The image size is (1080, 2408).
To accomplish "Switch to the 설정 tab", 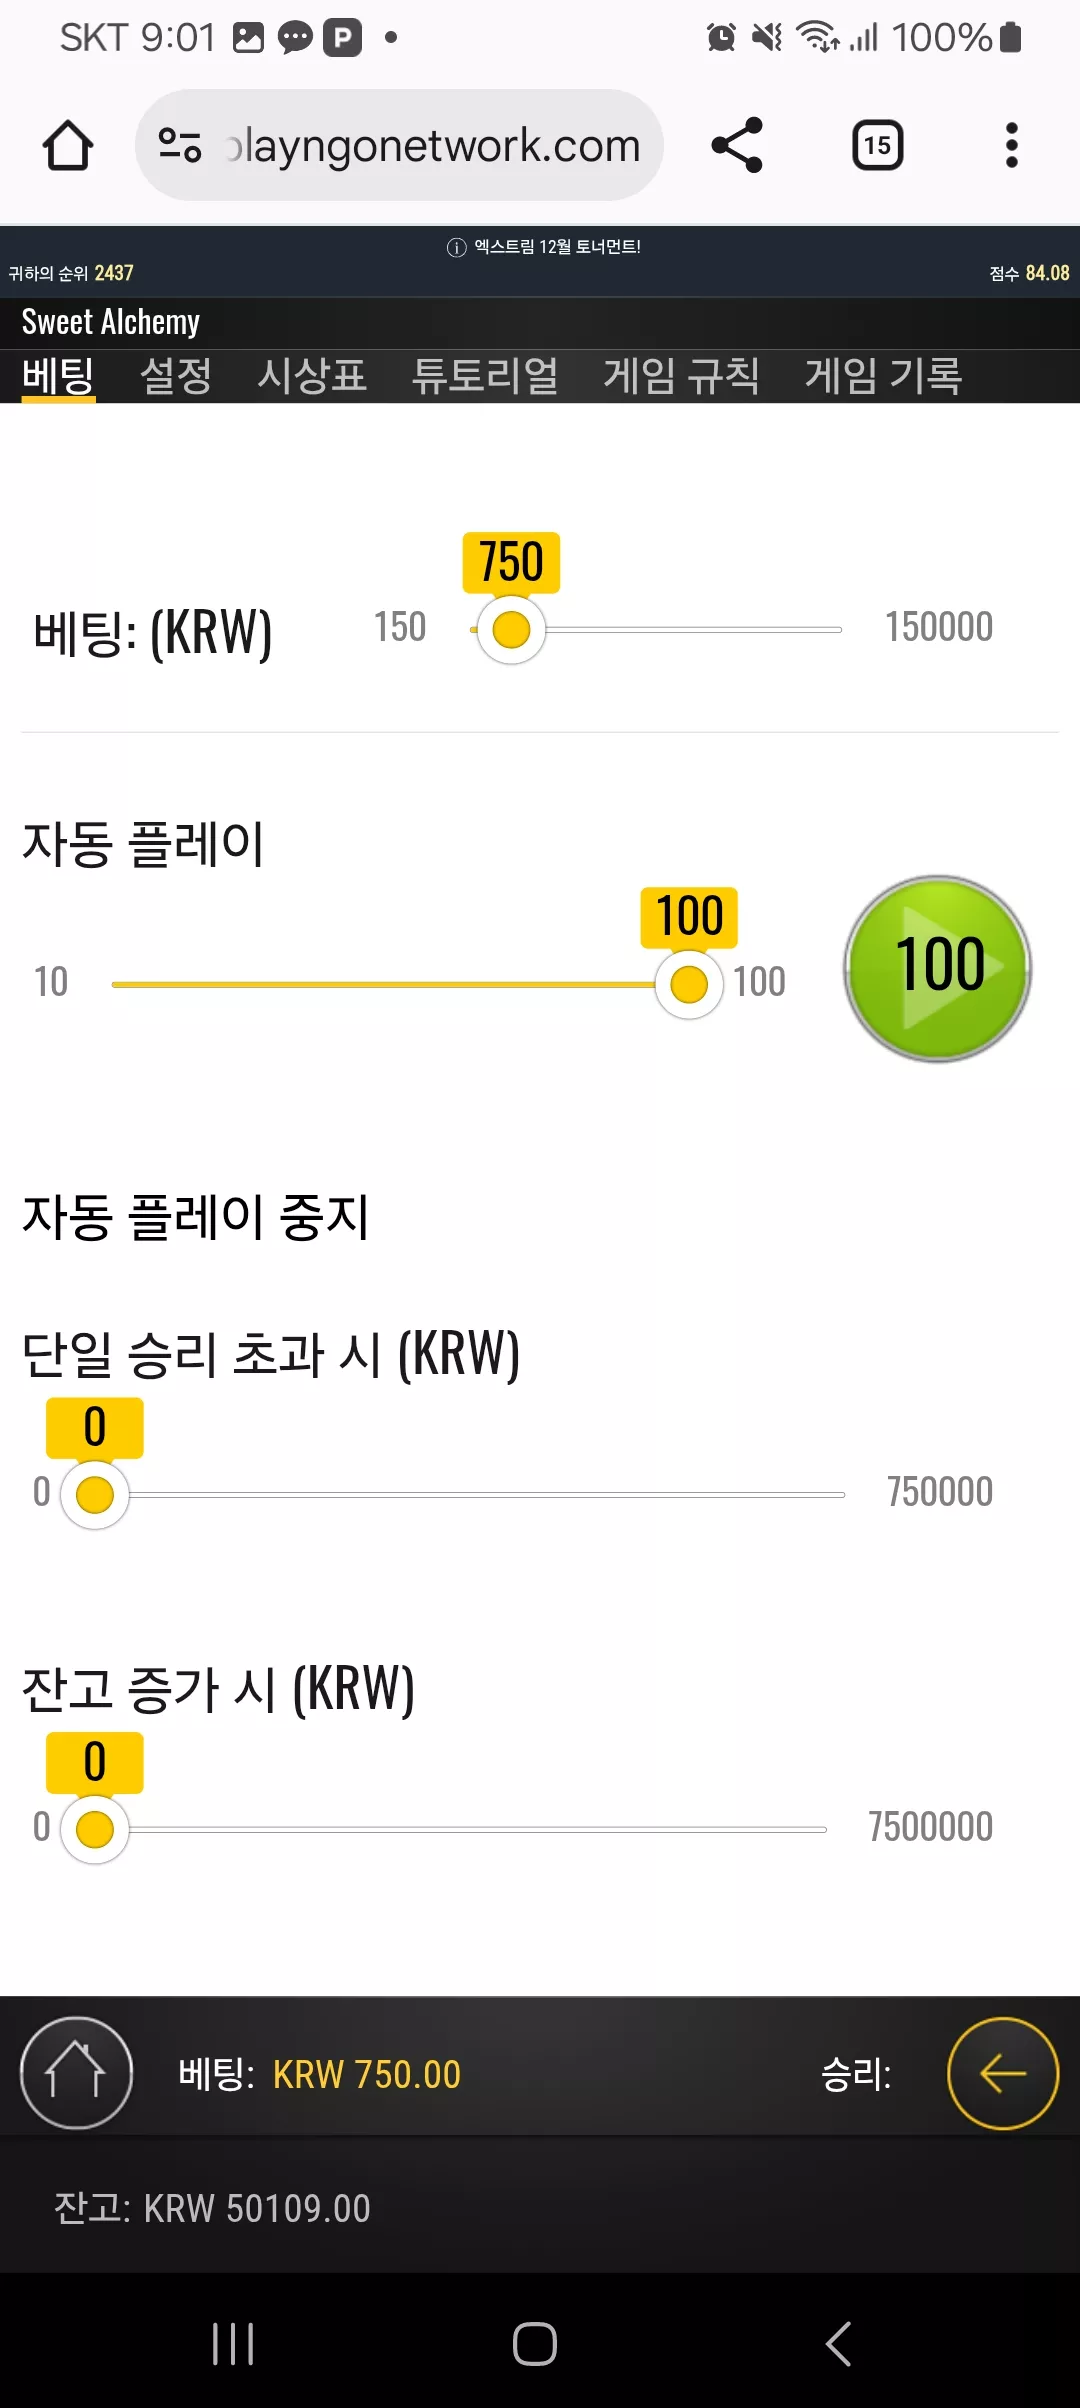I will coord(176,376).
